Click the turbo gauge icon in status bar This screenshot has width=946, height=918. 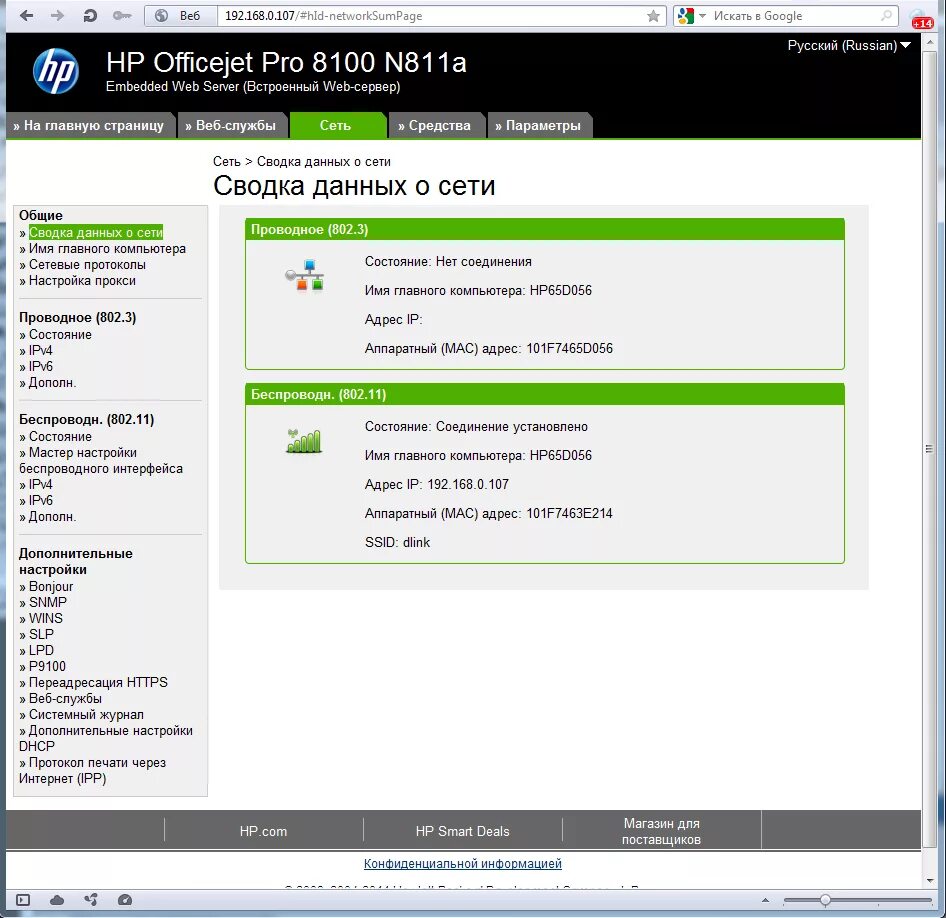pos(125,900)
